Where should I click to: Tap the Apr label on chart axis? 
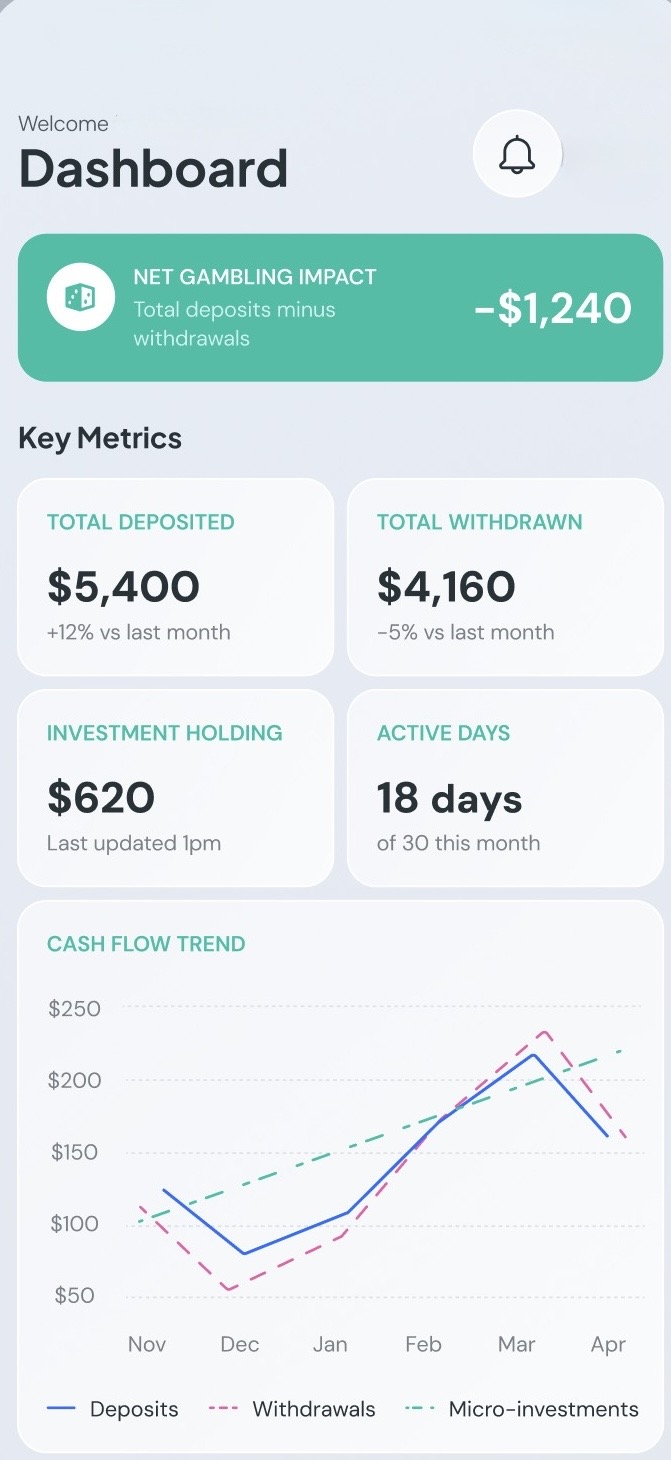tap(608, 1344)
